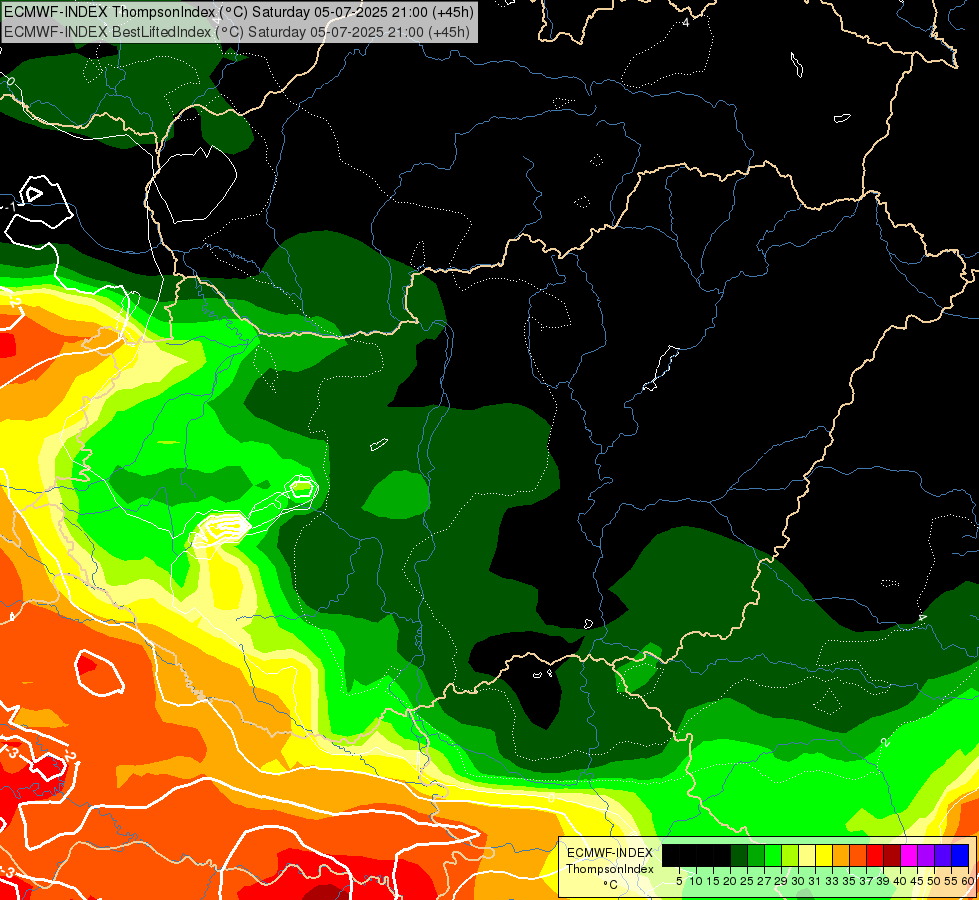979x900 pixels.
Task: Select the bright green 27–29 legend swatch
Action: click(x=773, y=855)
